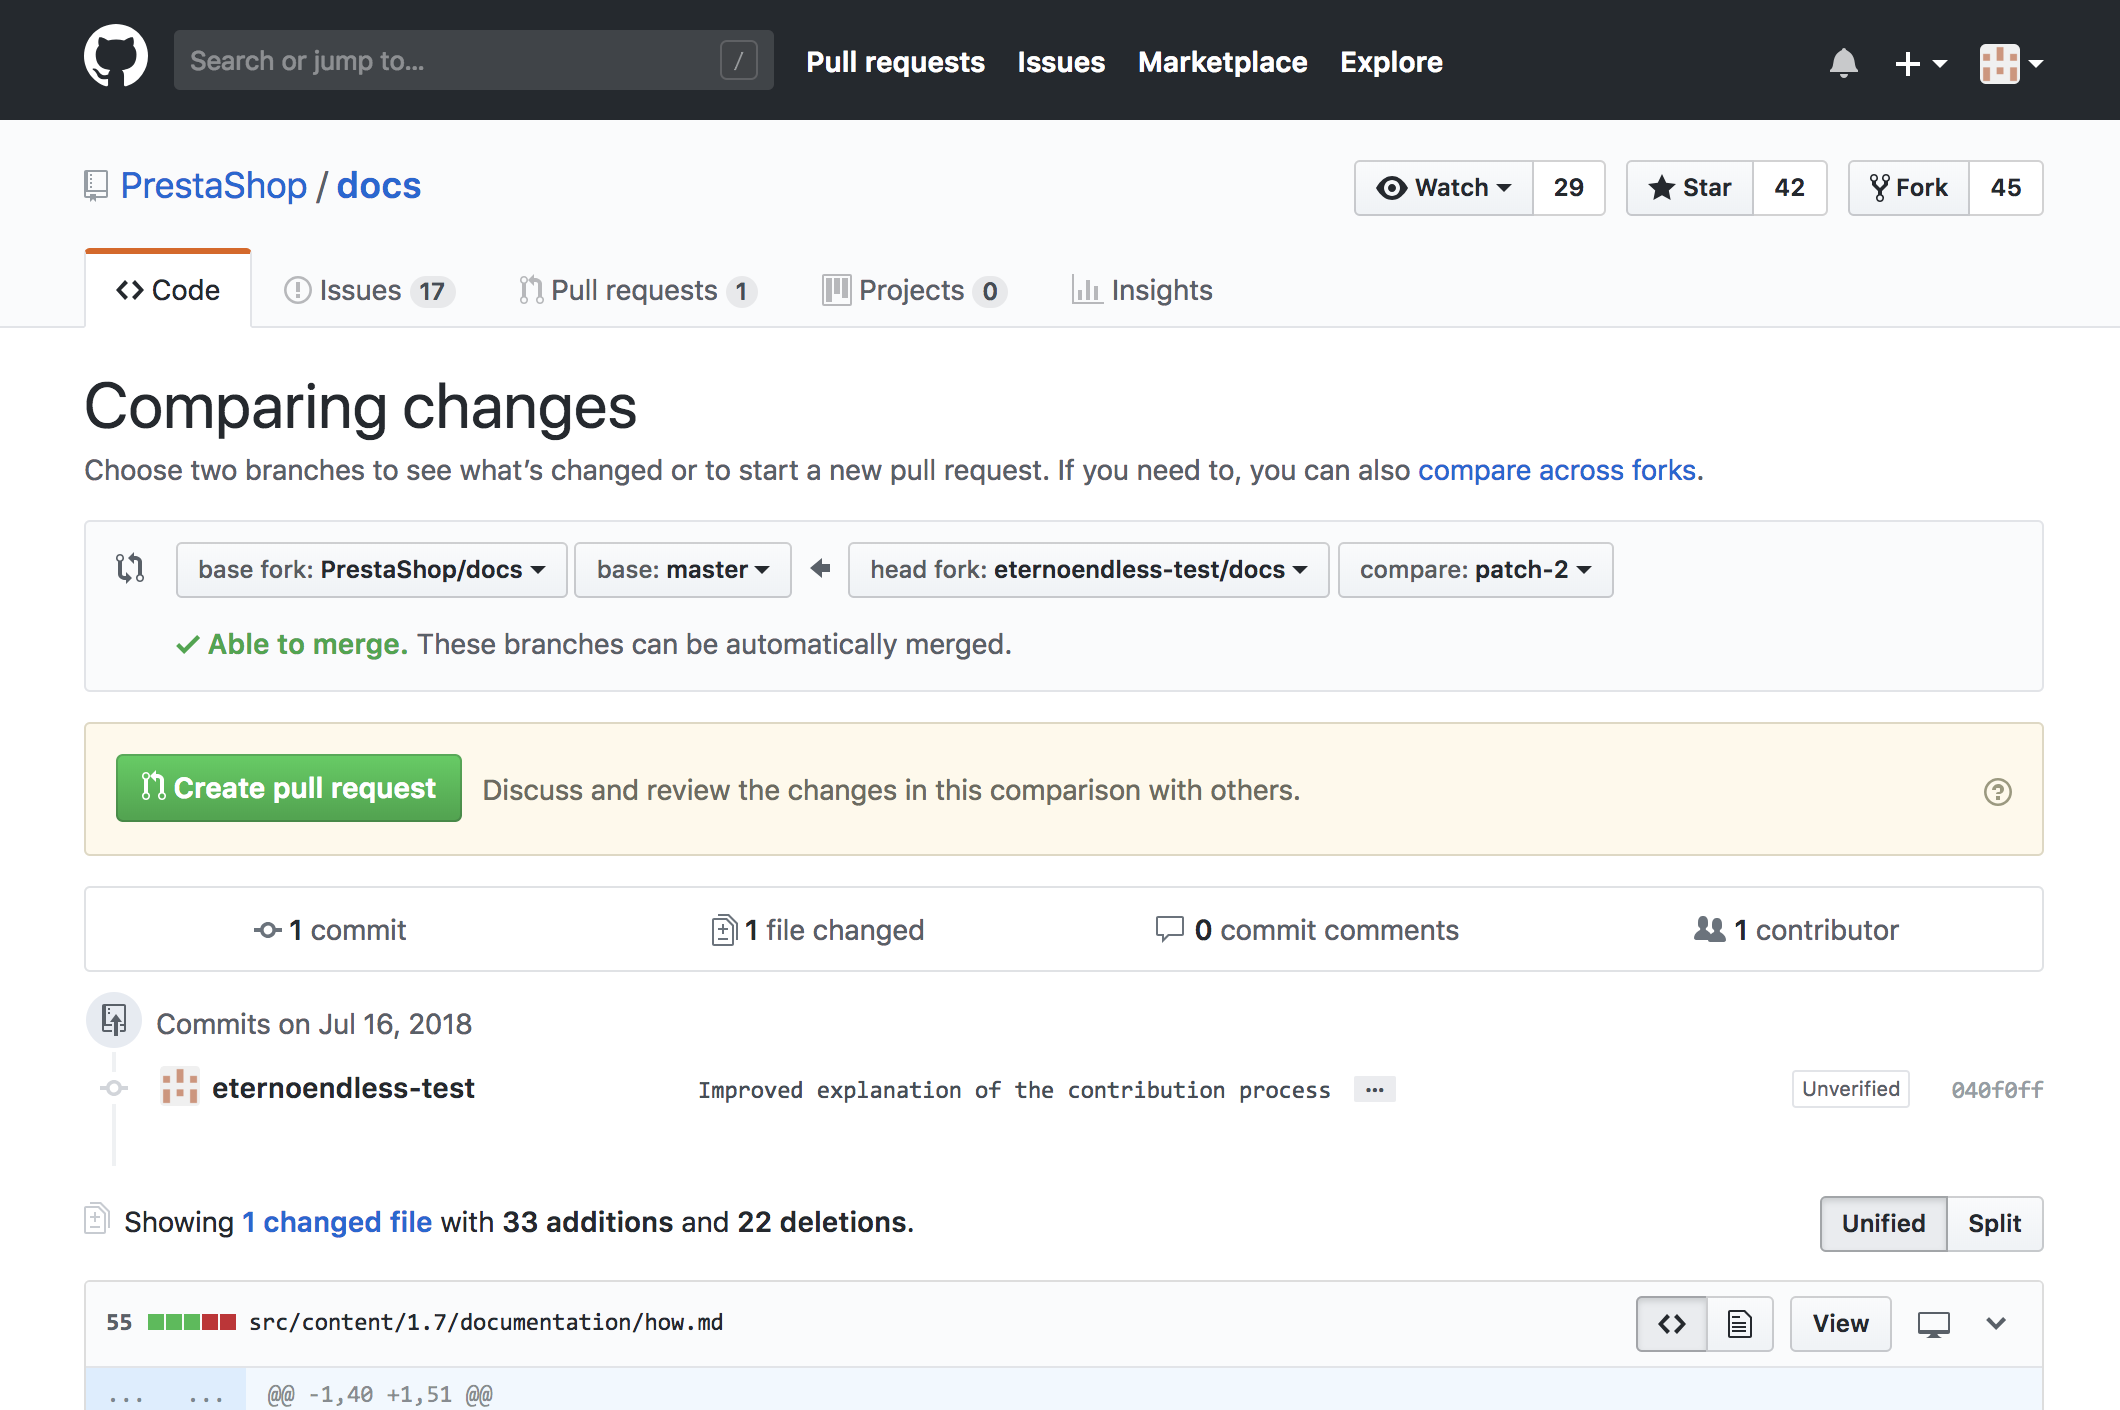Open Marketplace in top navigation

coord(1222,62)
